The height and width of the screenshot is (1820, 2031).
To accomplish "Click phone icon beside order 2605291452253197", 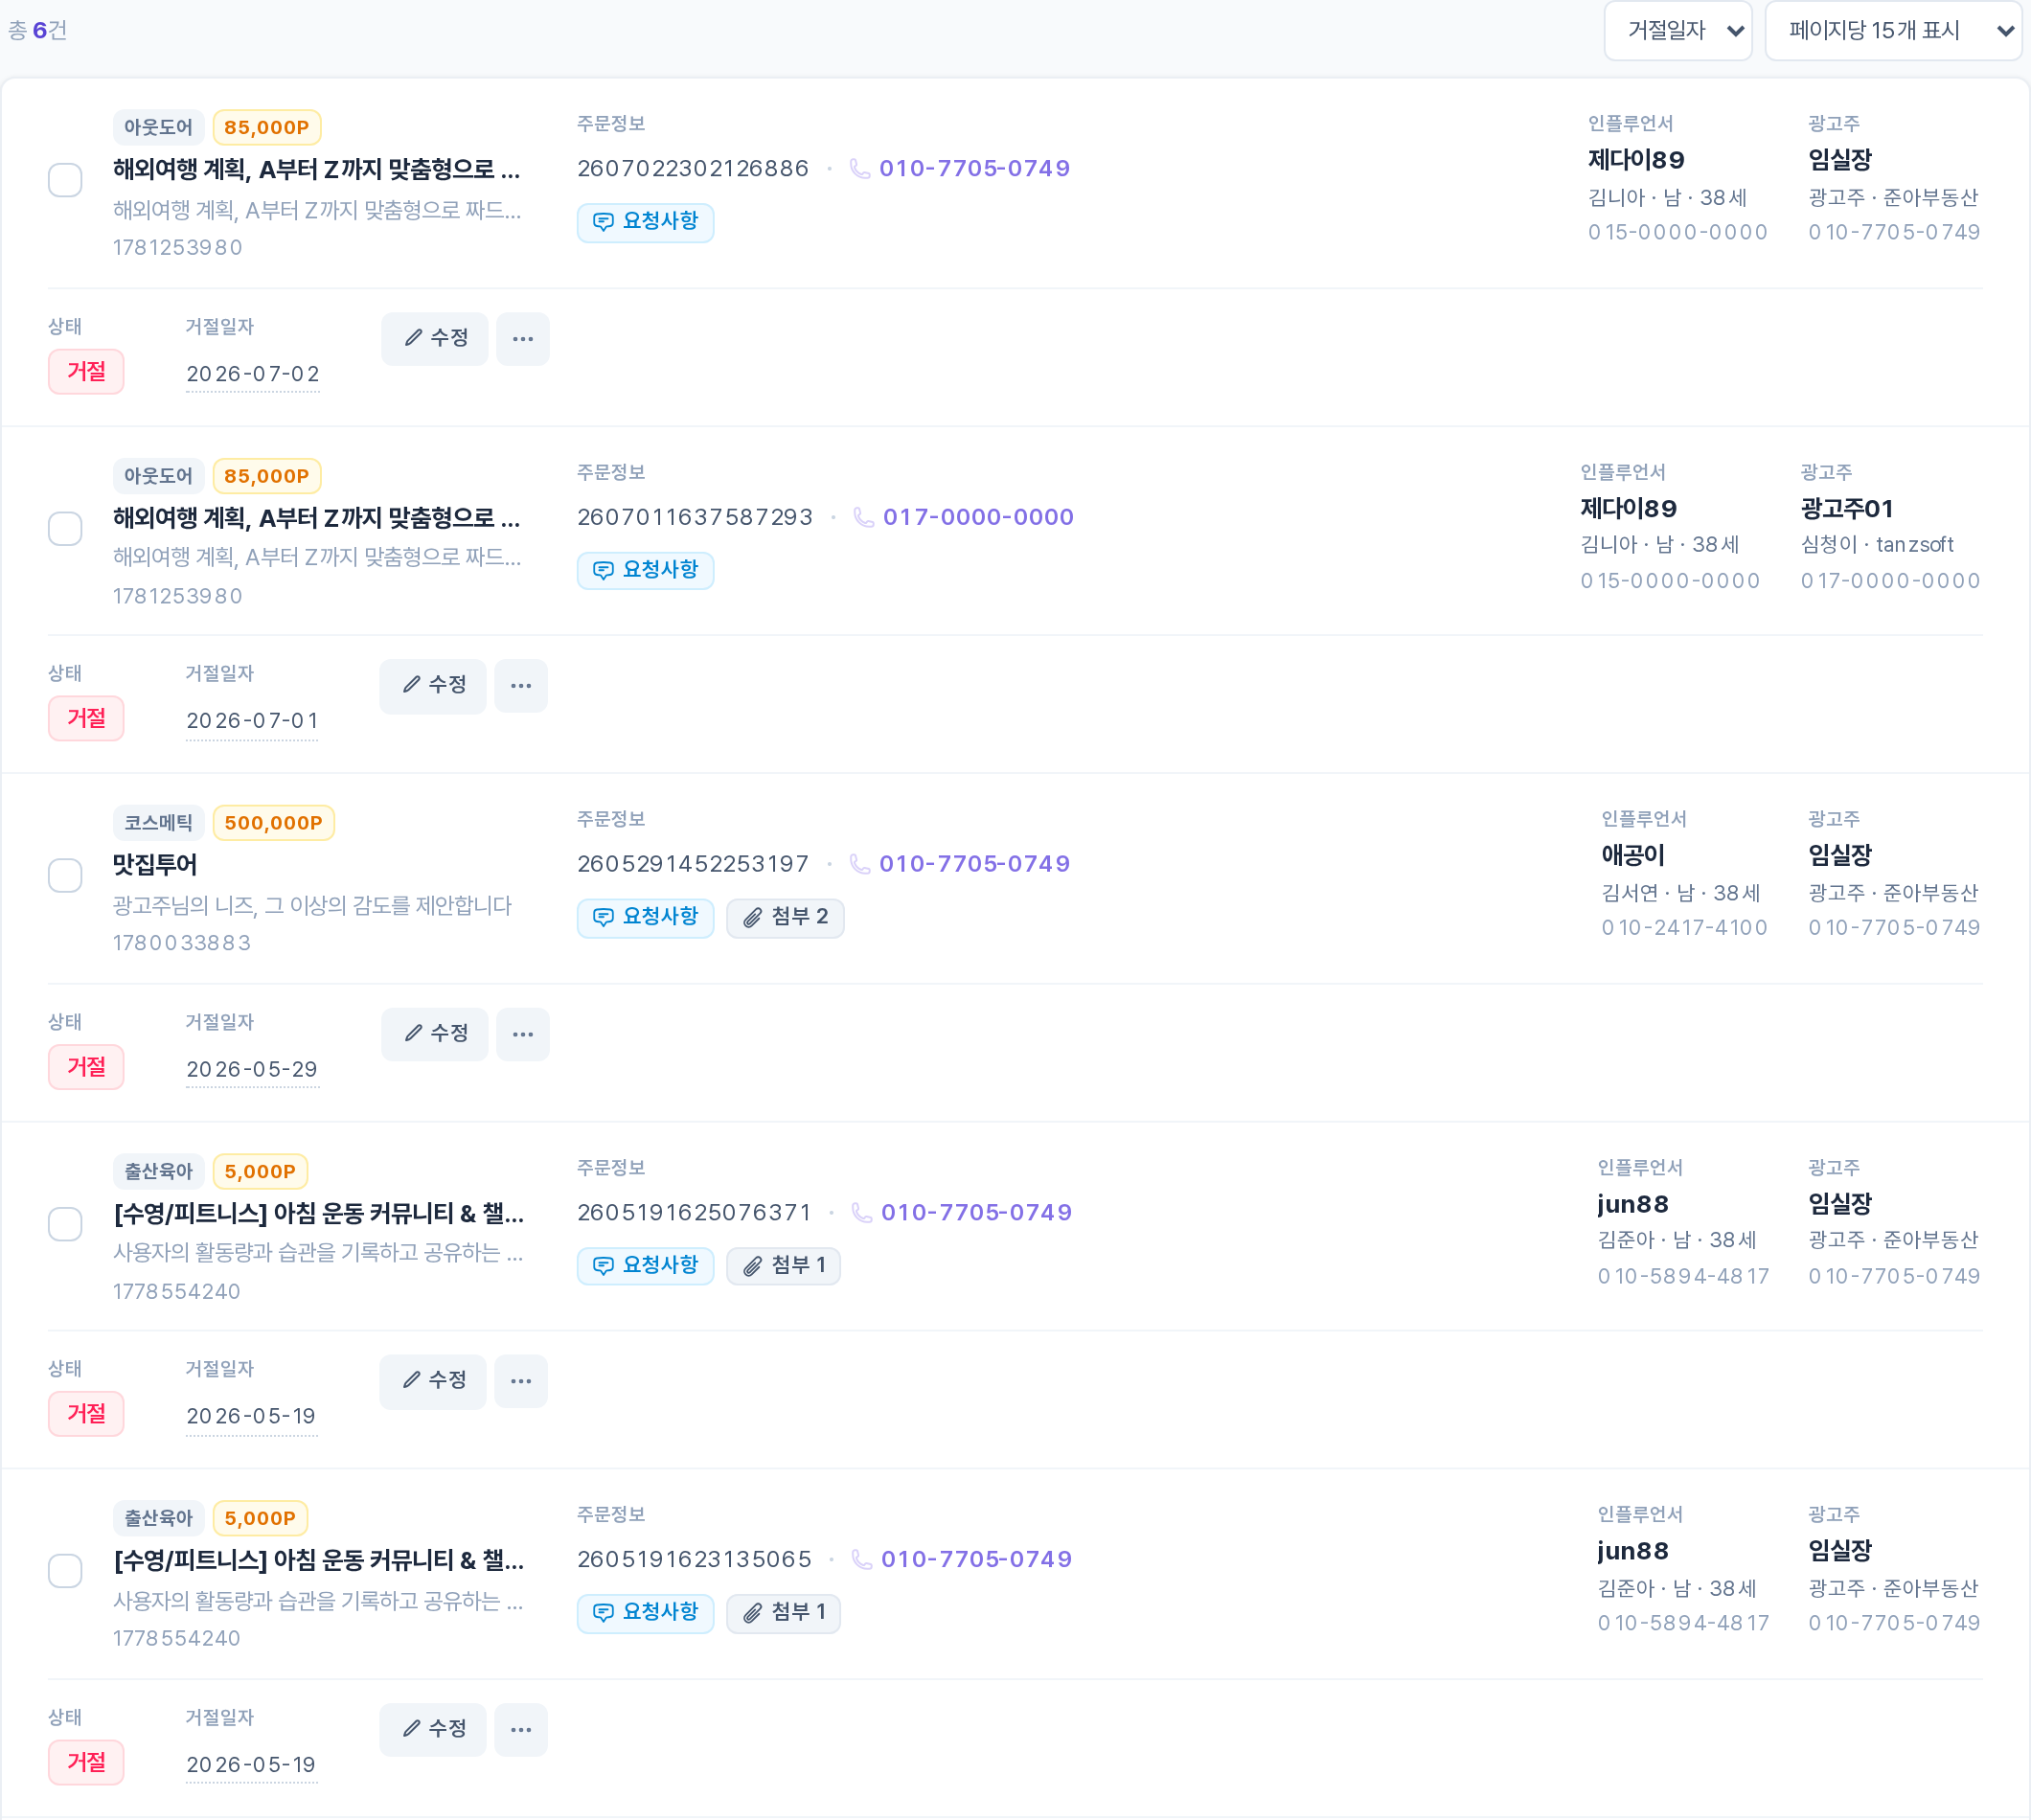I will pos(859,863).
